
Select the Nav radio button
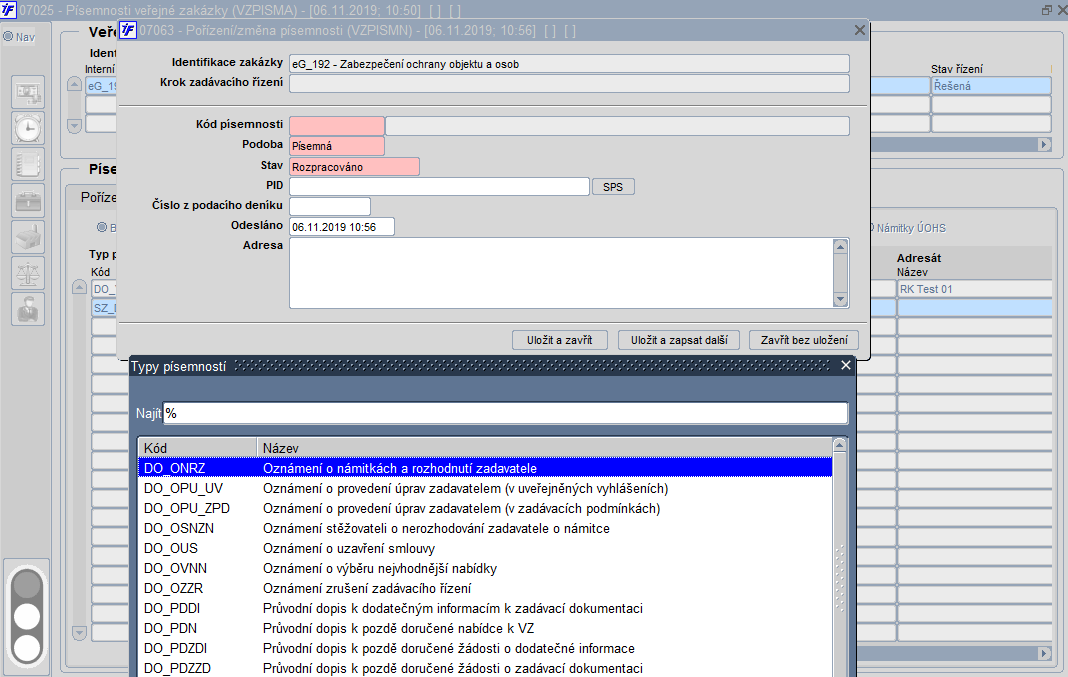(8, 37)
